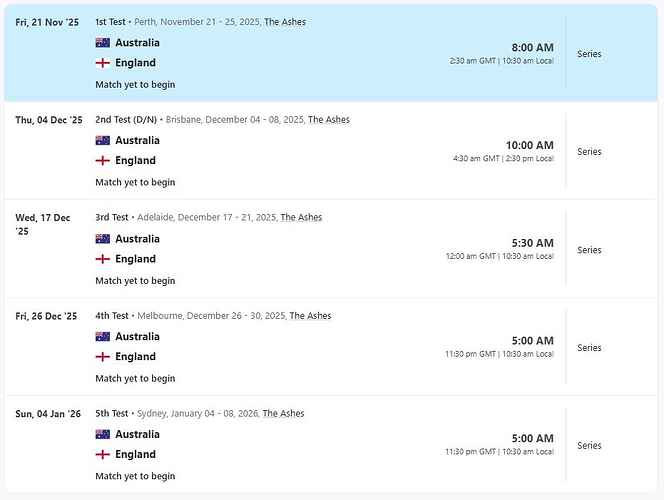Open the Sun, 04 Jan '26 match date
The height and width of the screenshot is (500, 664).
(47, 414)
